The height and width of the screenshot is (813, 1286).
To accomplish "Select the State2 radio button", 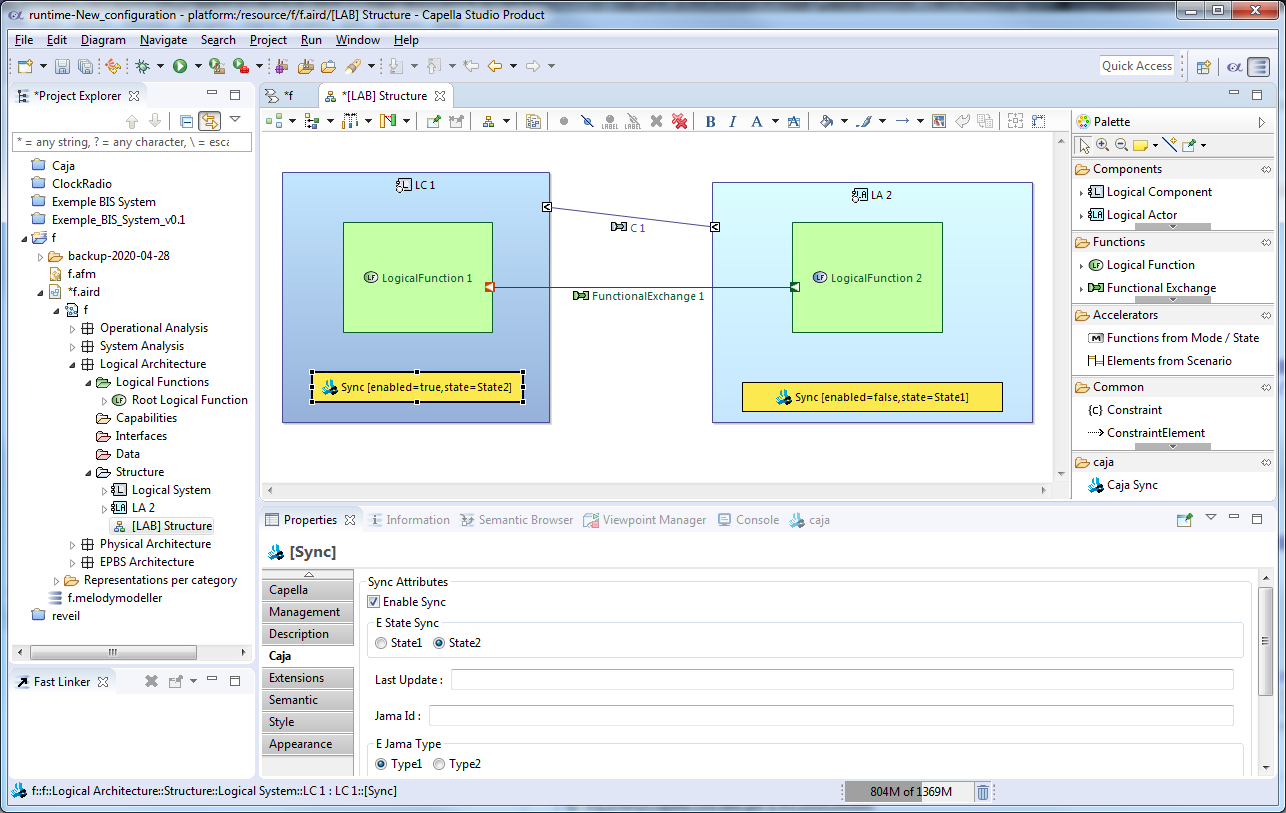I will coord(439,643).
